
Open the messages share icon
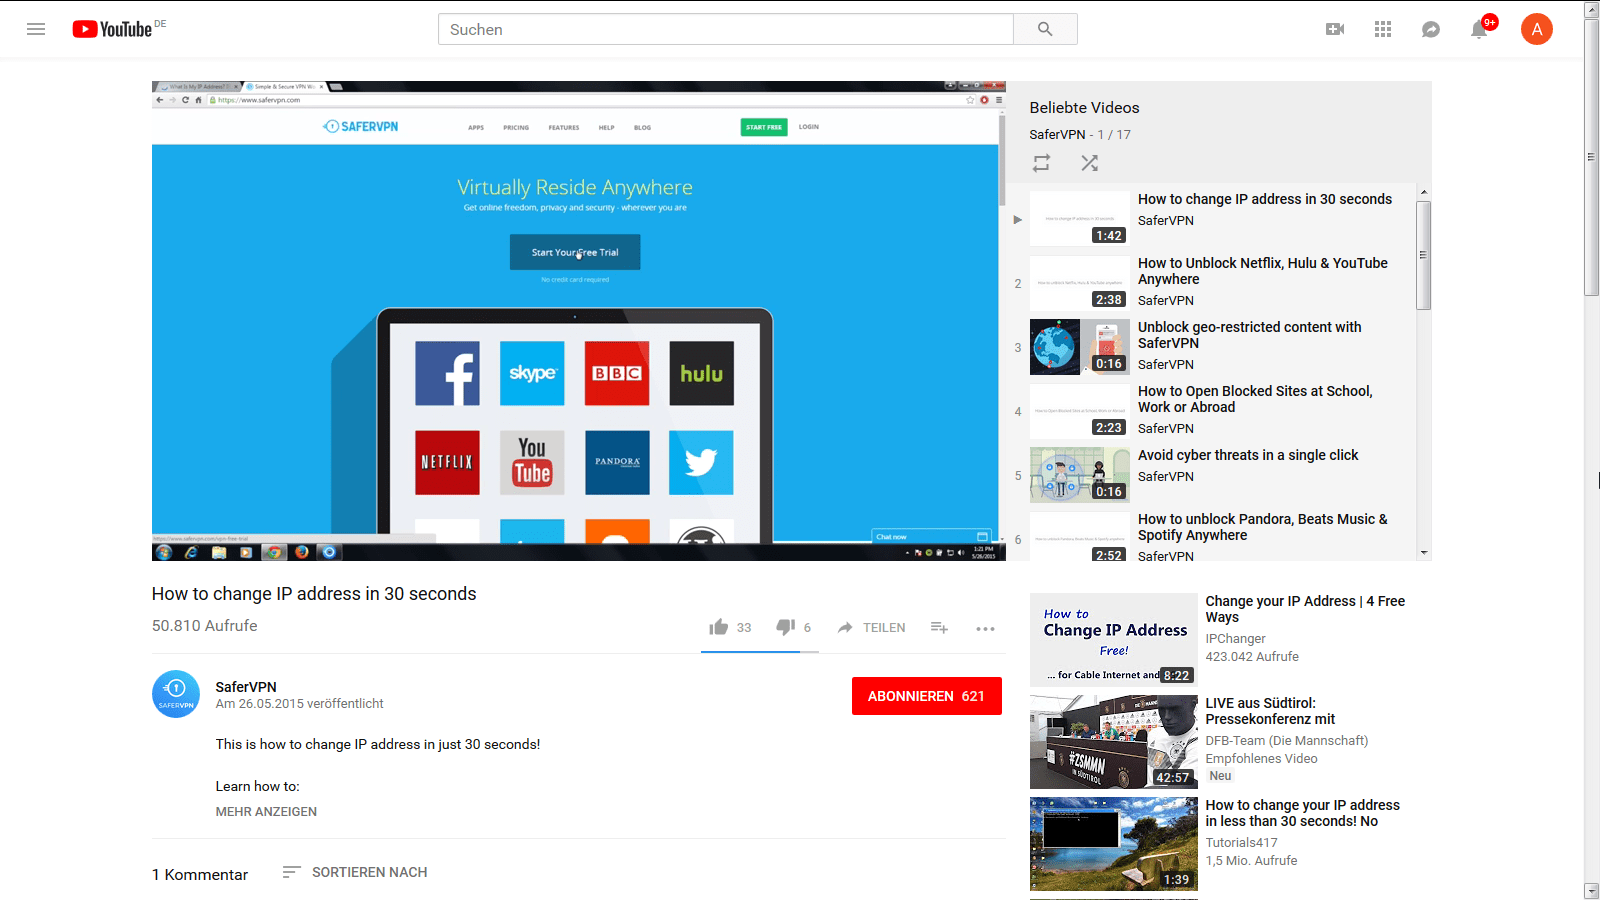point(1431,29)
